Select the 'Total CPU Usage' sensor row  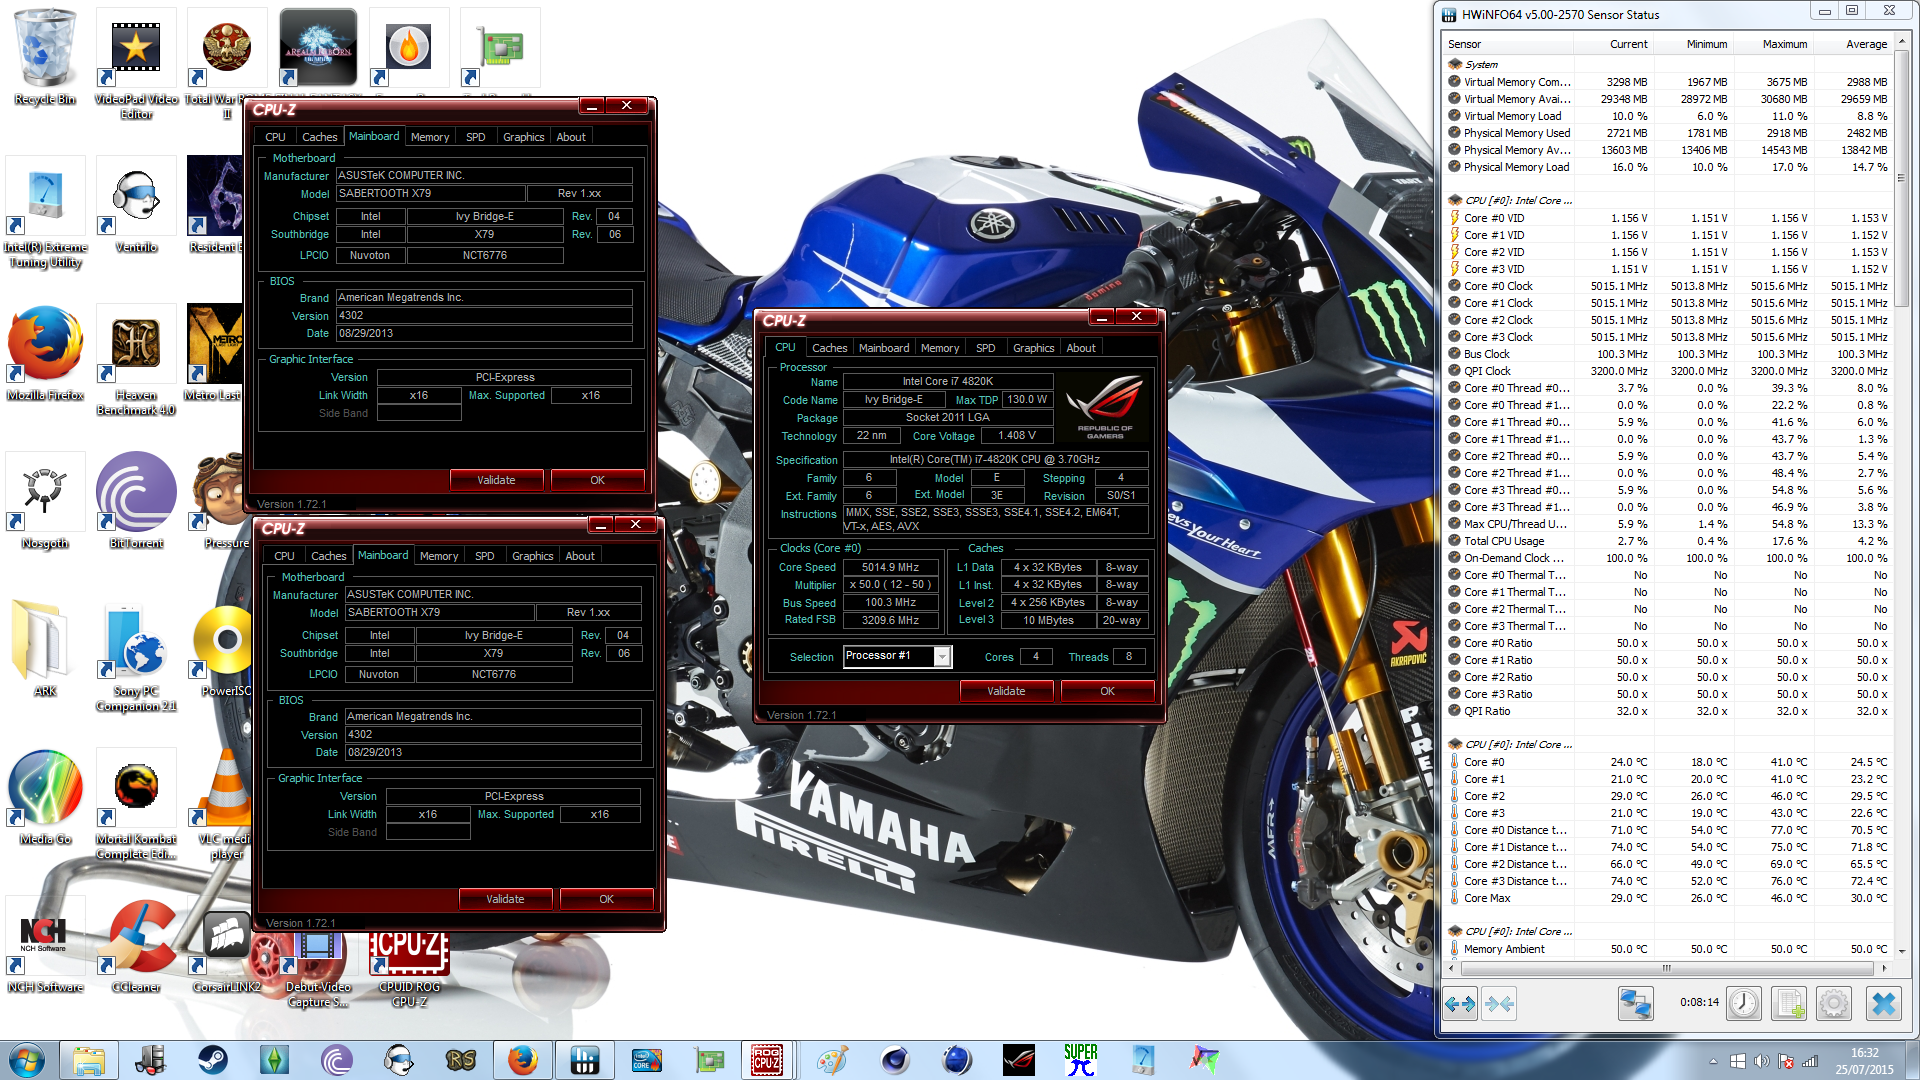(1668, 541)
